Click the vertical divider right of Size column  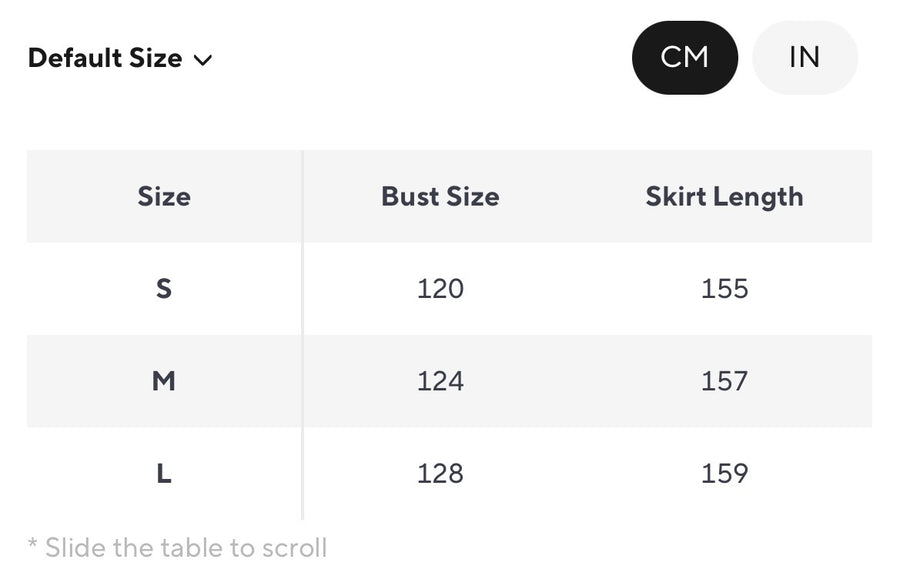click(302, 335)
